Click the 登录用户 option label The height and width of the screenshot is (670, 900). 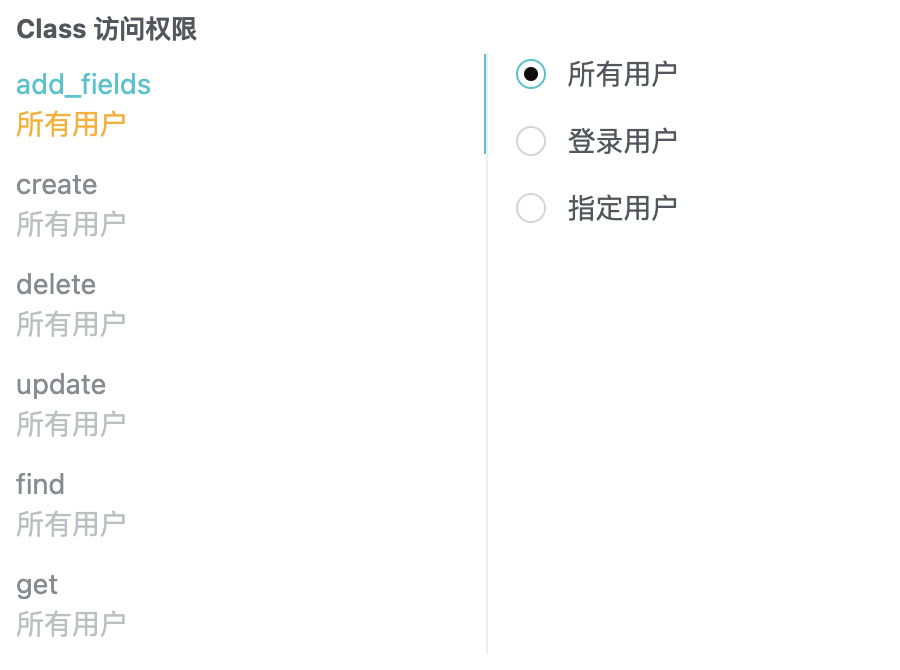620,141
